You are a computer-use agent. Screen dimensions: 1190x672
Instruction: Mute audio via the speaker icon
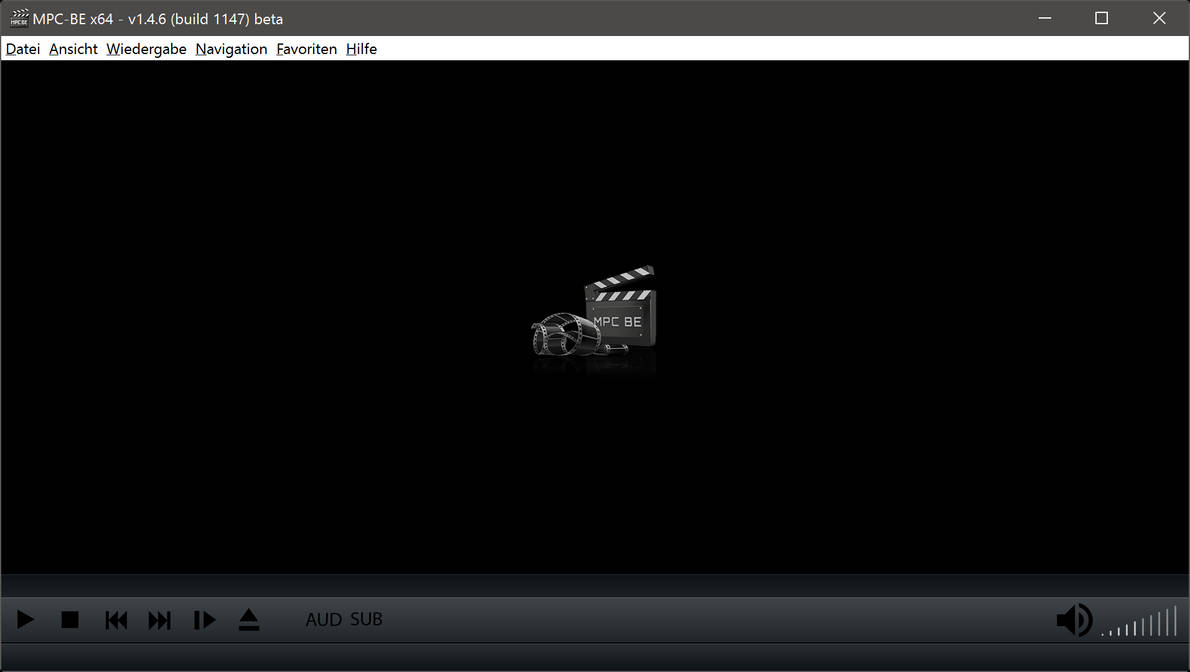(1073, 620)
